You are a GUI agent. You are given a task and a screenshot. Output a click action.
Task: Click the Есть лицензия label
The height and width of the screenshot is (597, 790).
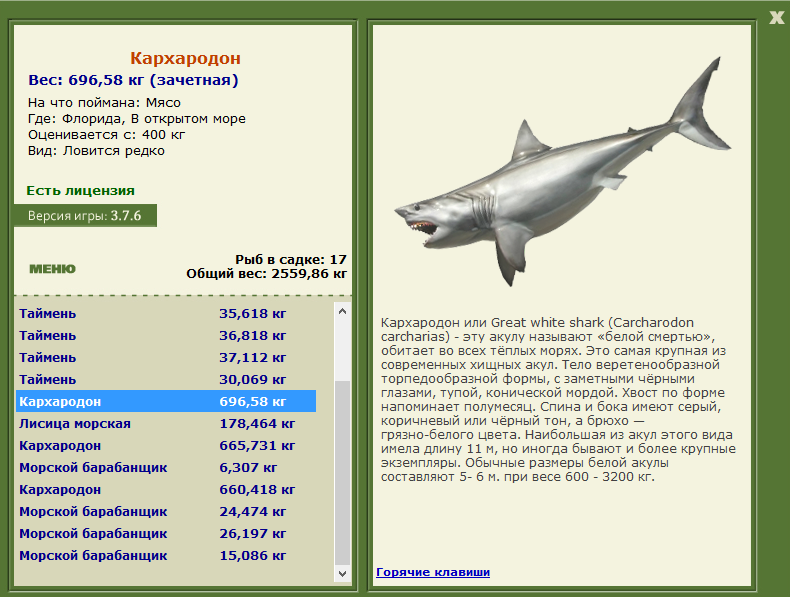(81, 191)
